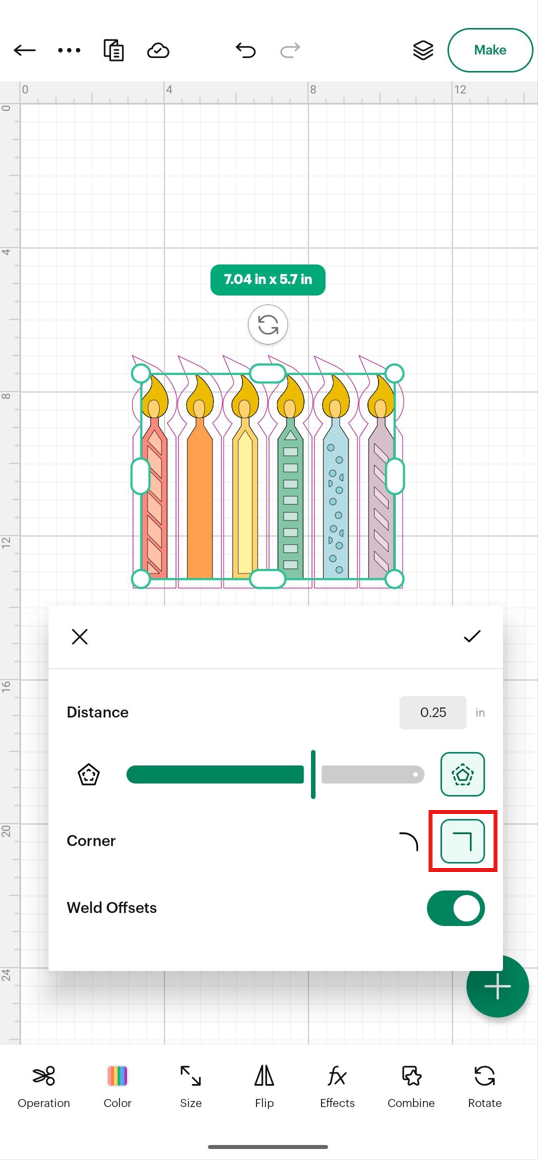
Task: Tap the copy/paste clipboard icon
Action: click(113, 50)
